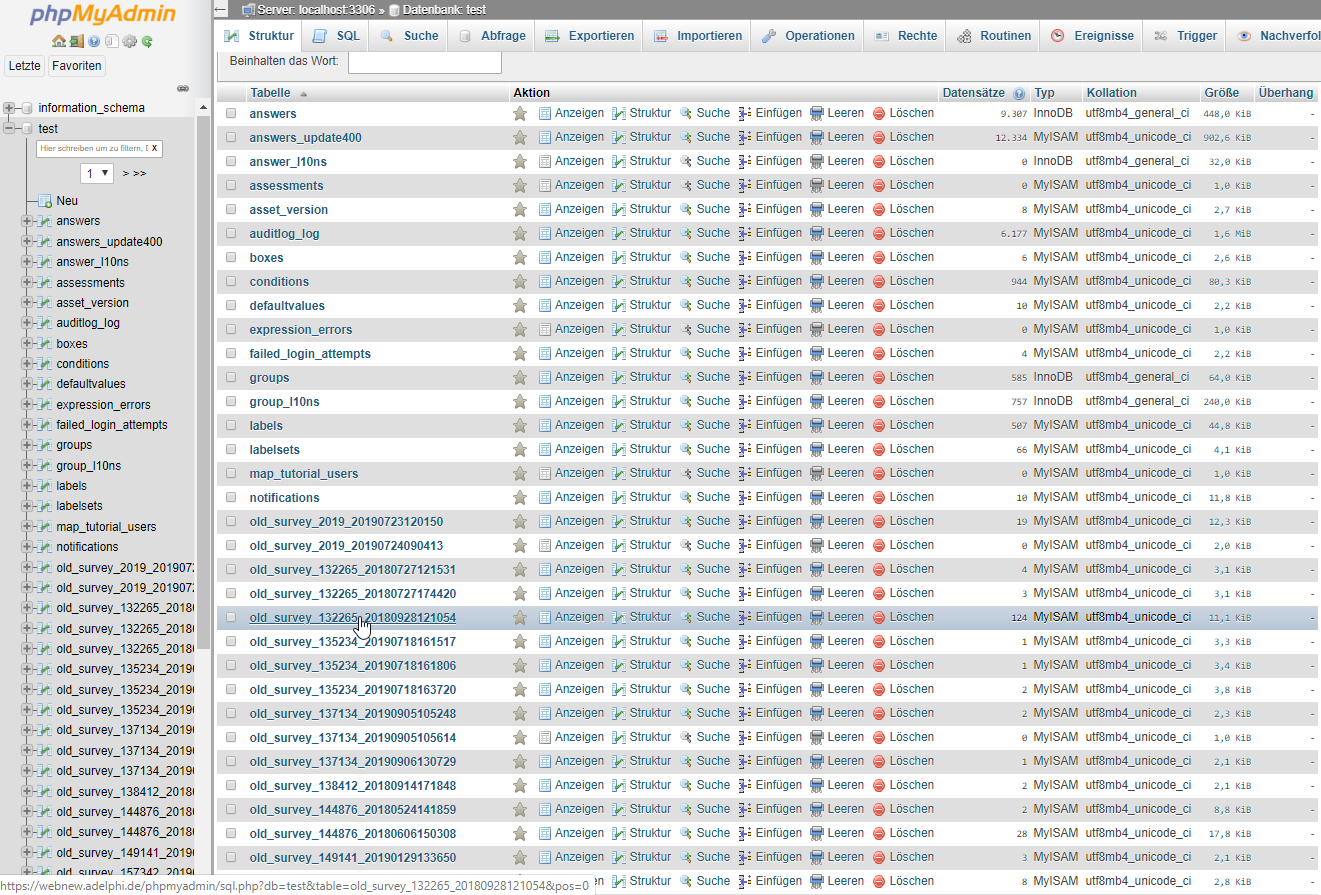Viewport: 1321px width, 895px height.
Task: Click the red Löschen icon for boxes
Action: coord(879,257)
